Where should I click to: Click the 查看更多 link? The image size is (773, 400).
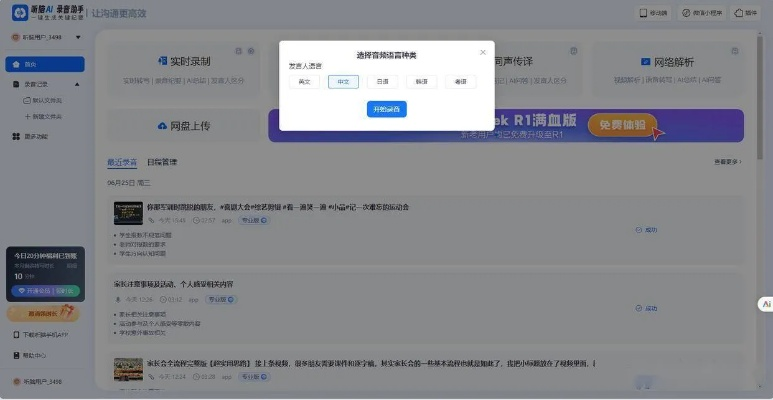[727, 161]
